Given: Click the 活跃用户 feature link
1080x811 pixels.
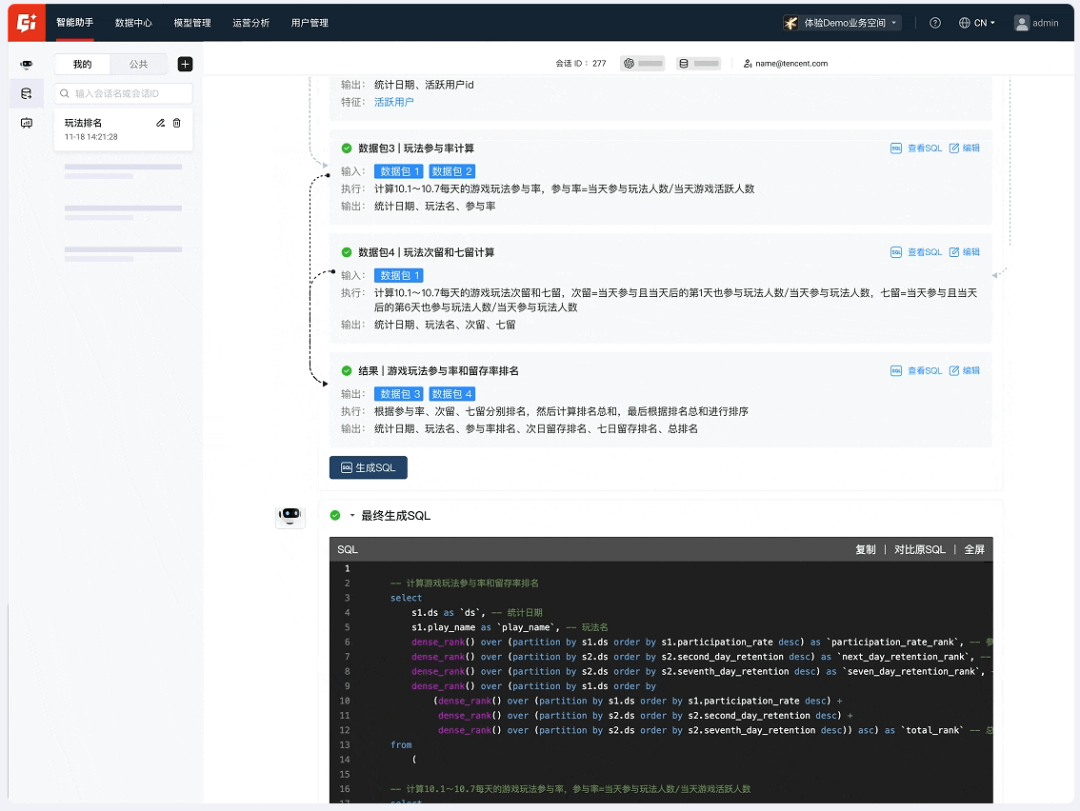Looking at the screenshot, I should (394, 102).
